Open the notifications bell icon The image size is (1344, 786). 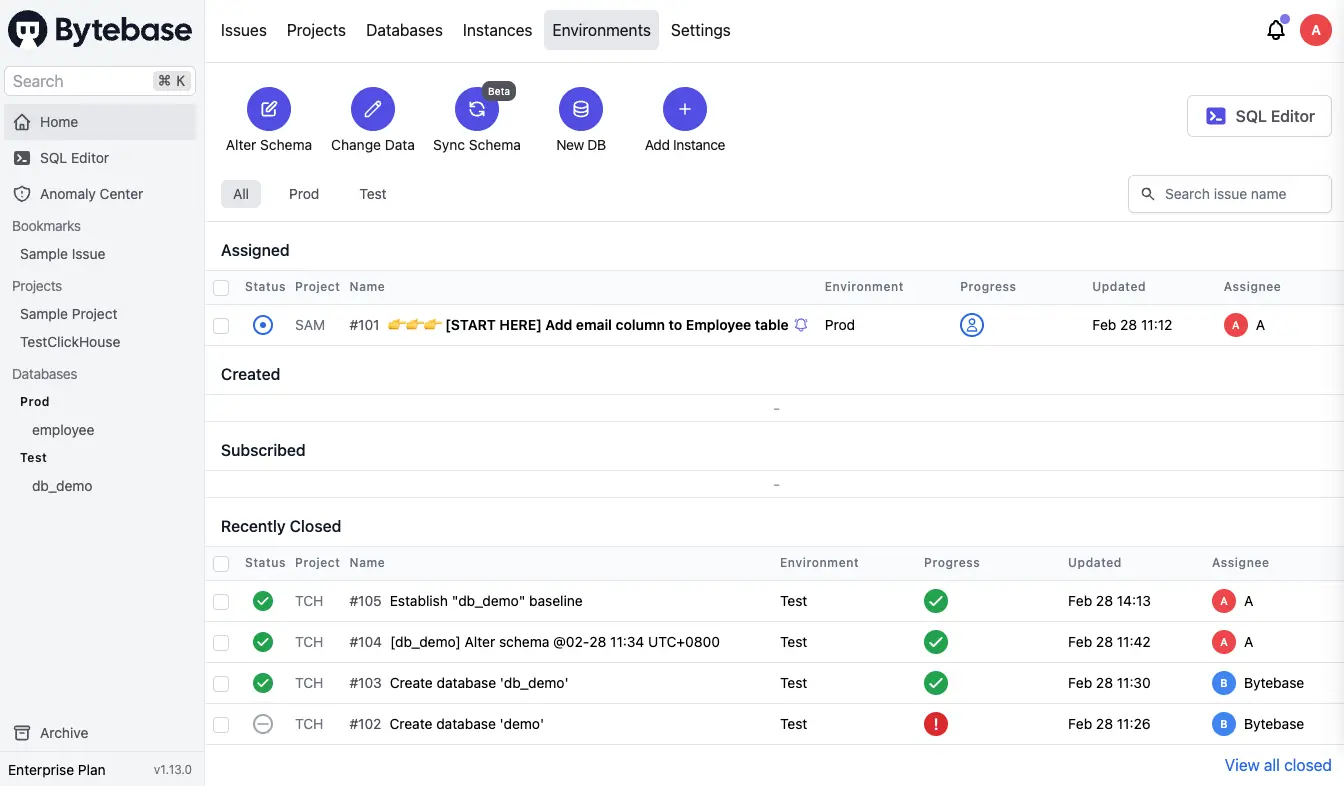tap(1276, 30)
